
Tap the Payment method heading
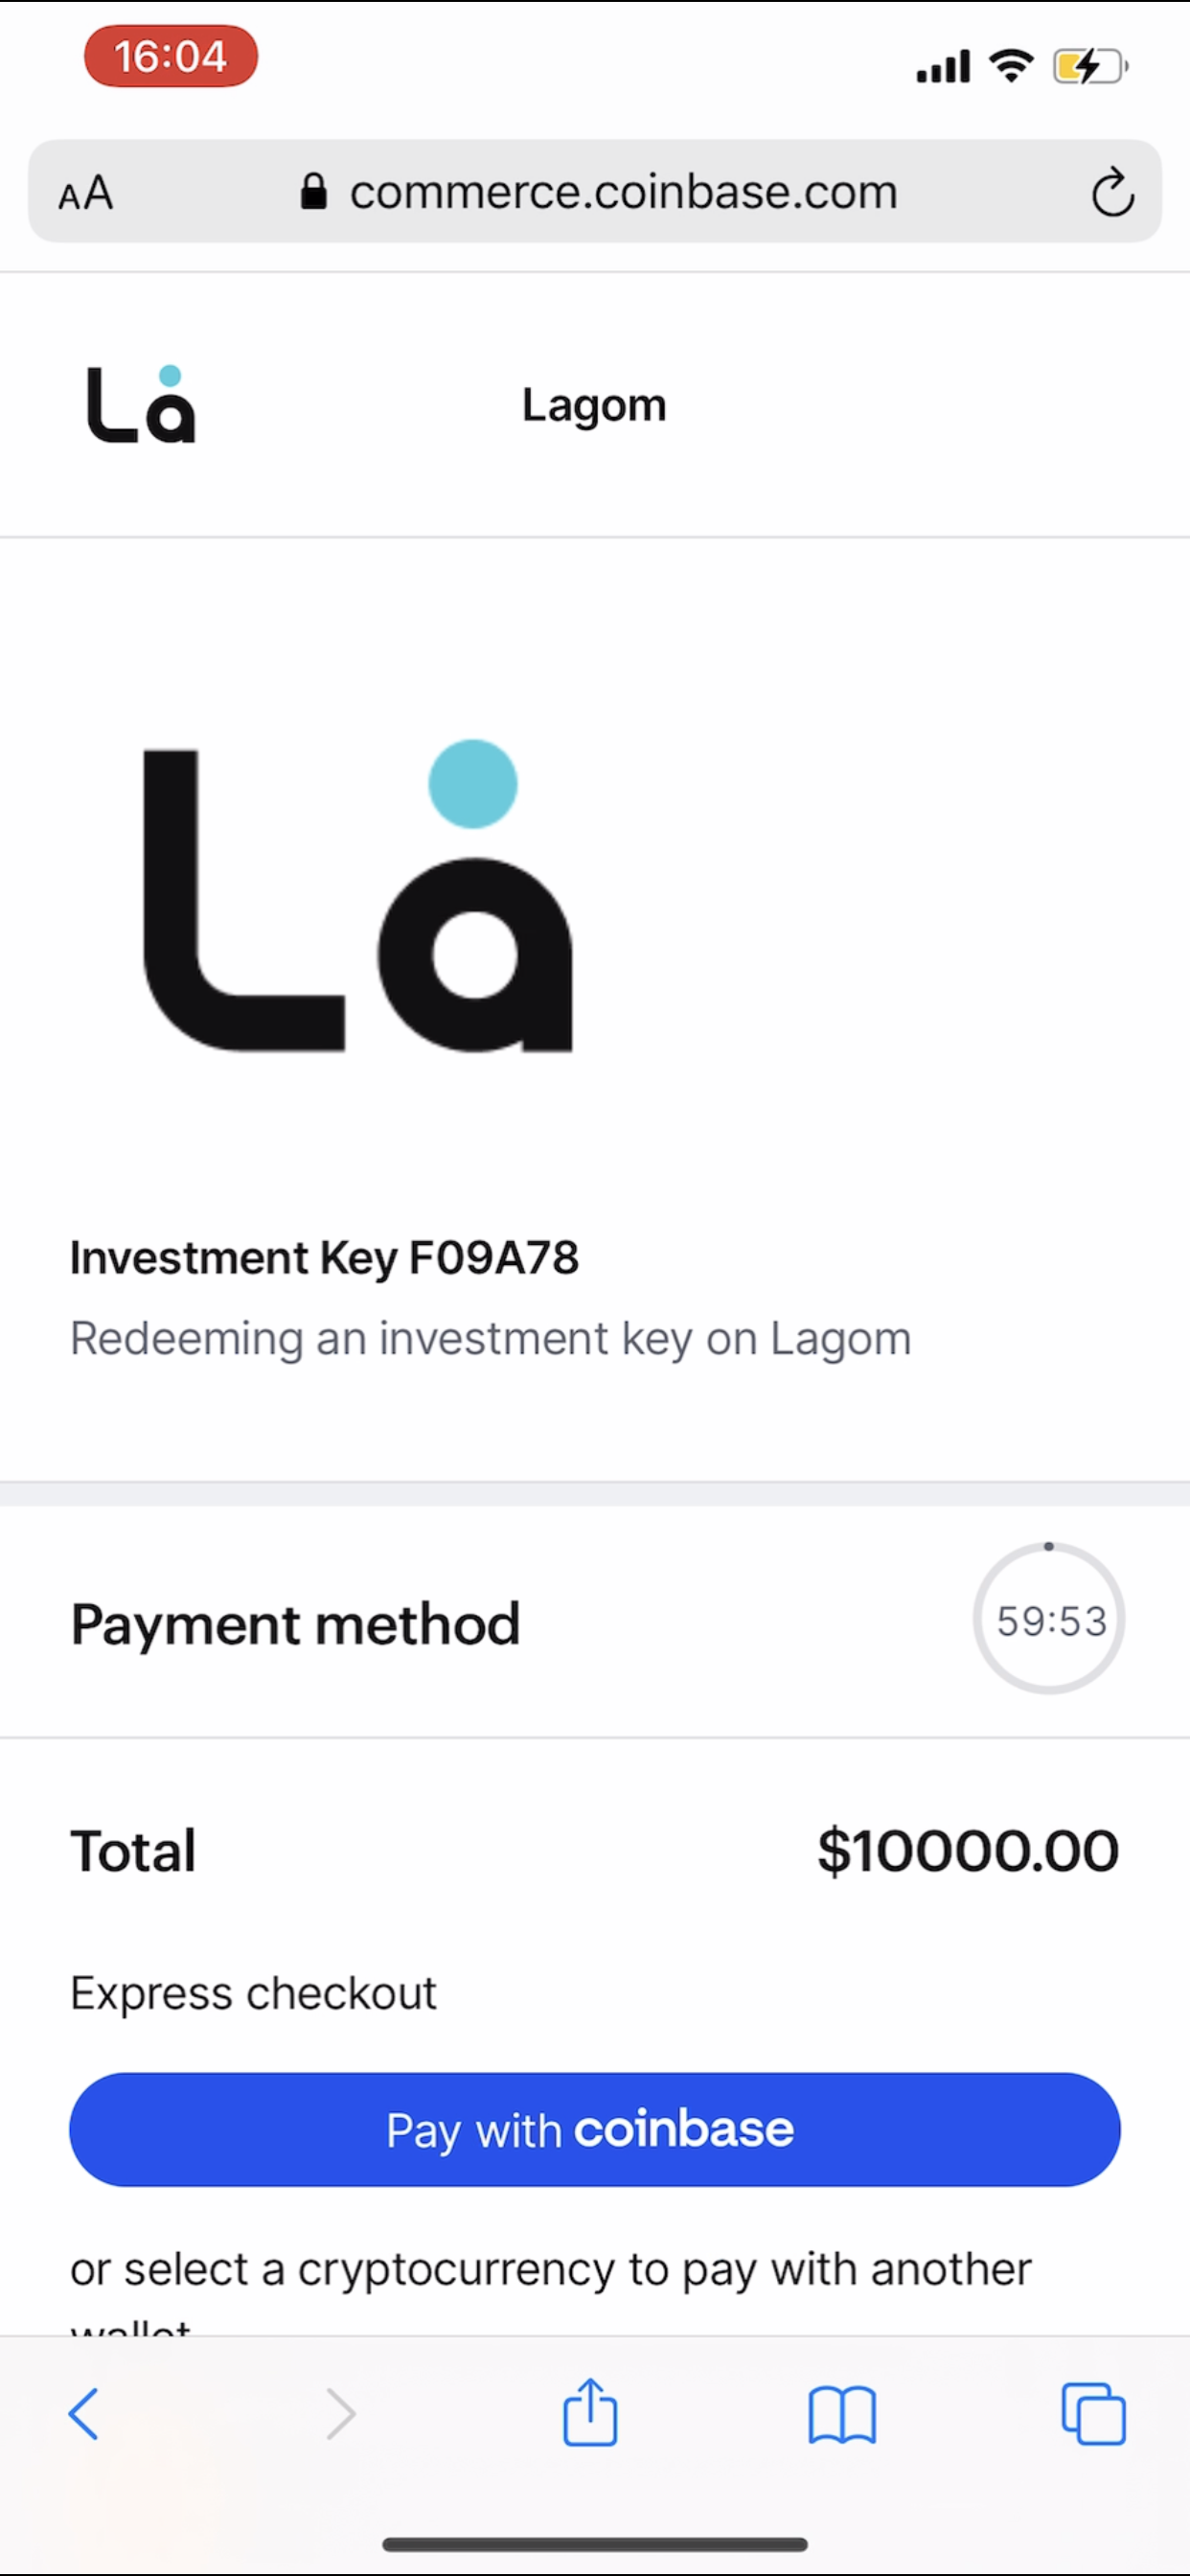tap(295, 1624)
